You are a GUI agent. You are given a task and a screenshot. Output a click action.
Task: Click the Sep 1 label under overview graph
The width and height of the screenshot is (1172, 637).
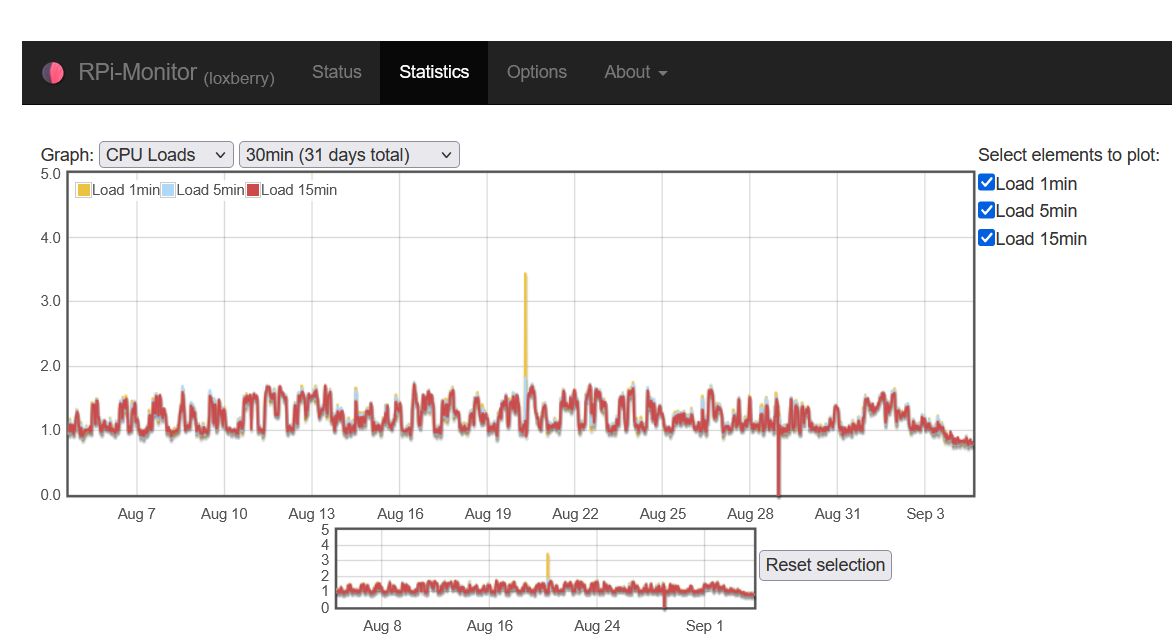pyautogui.click(x=704, y=626)
